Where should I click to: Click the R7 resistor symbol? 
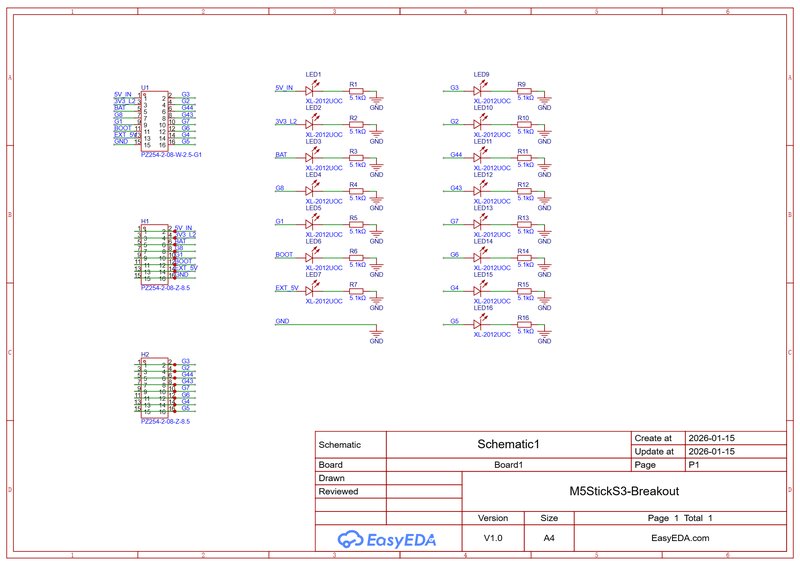[x=356, y=291]
